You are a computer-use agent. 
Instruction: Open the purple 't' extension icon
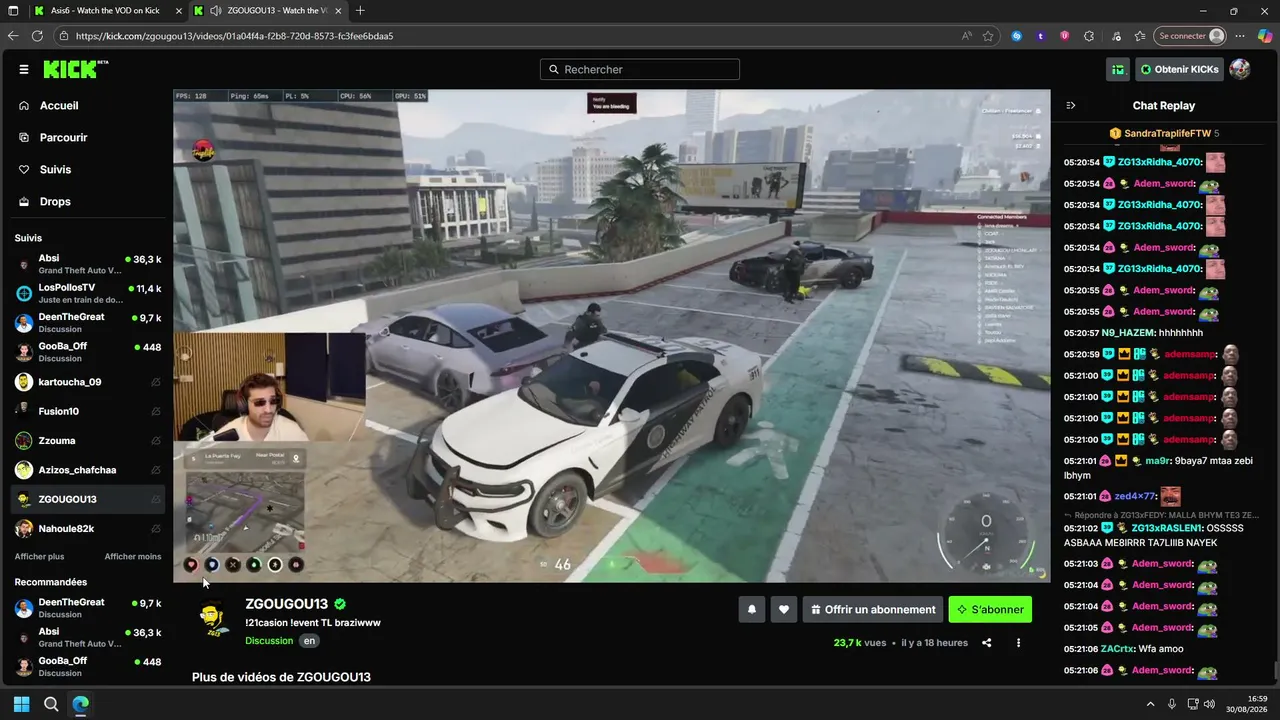(x=1041, y=36)
